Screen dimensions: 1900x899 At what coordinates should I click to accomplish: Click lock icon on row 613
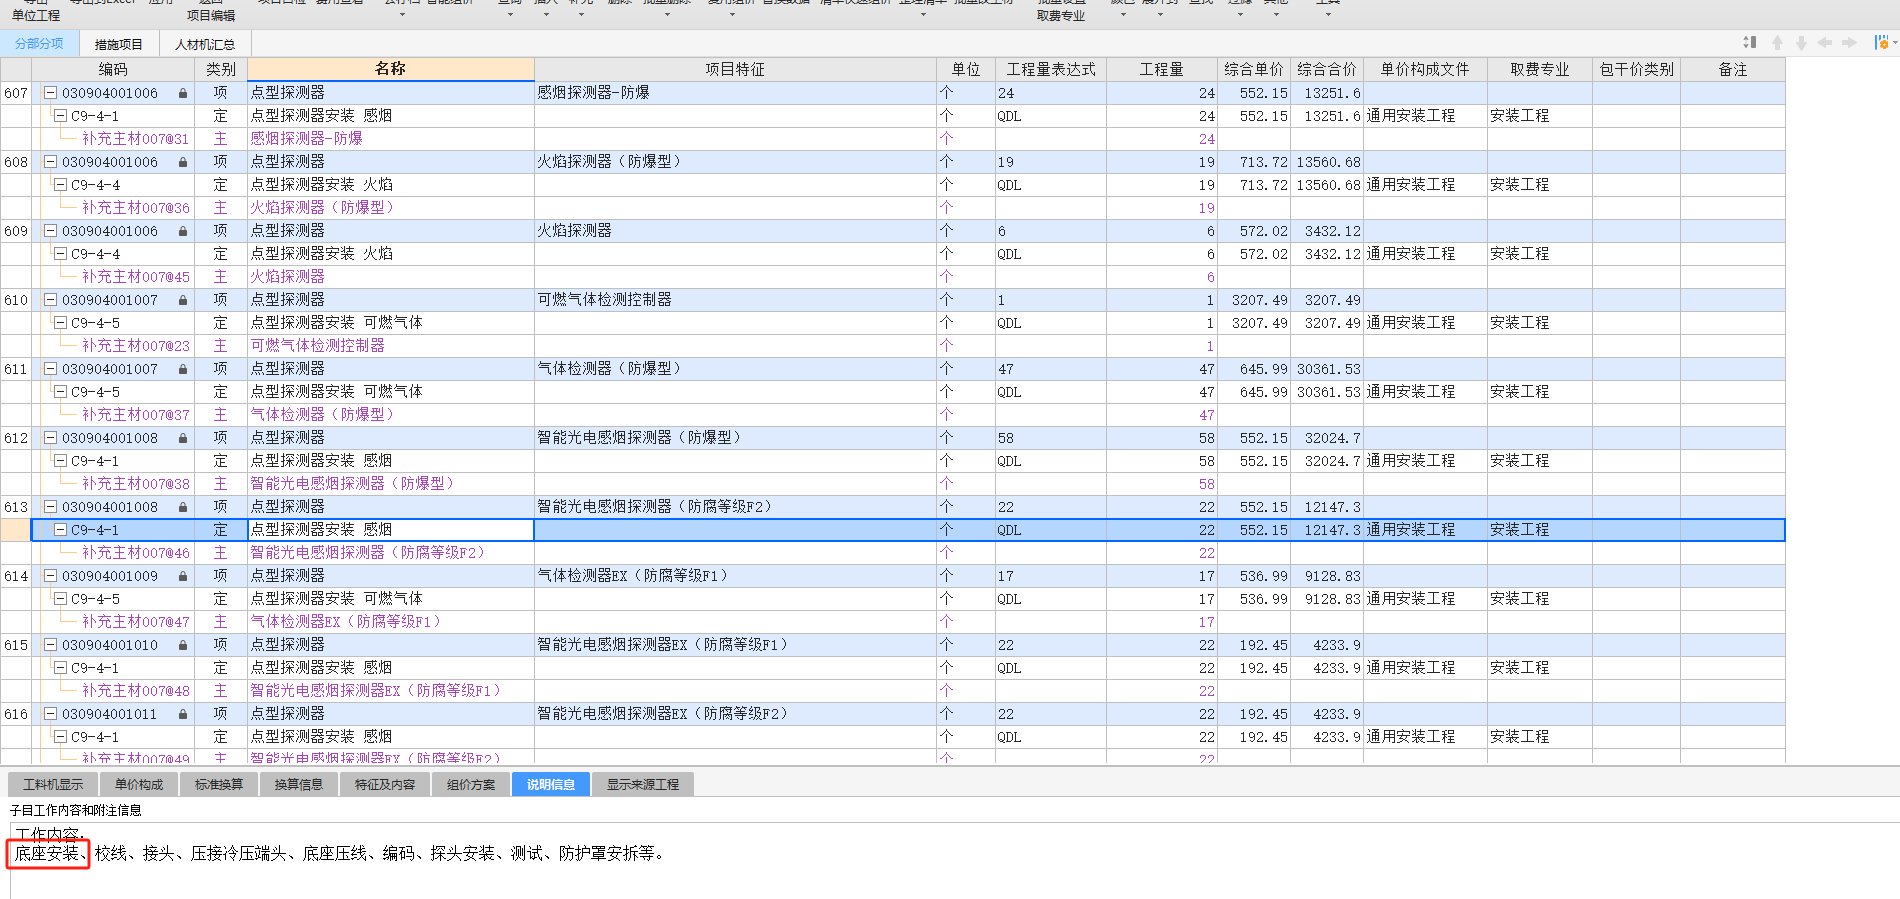[183, 507]
